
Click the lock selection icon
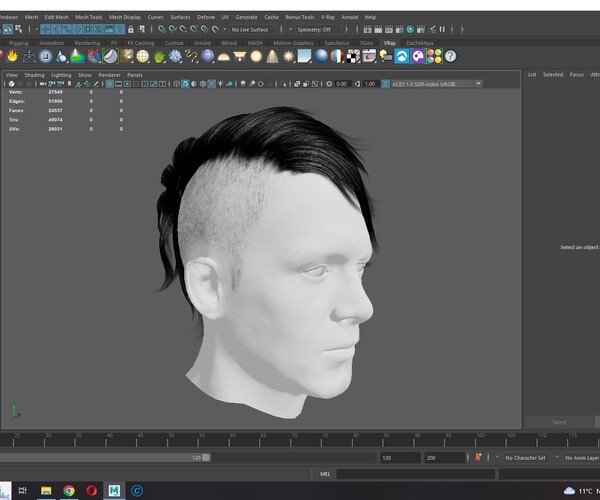point(131,29)
